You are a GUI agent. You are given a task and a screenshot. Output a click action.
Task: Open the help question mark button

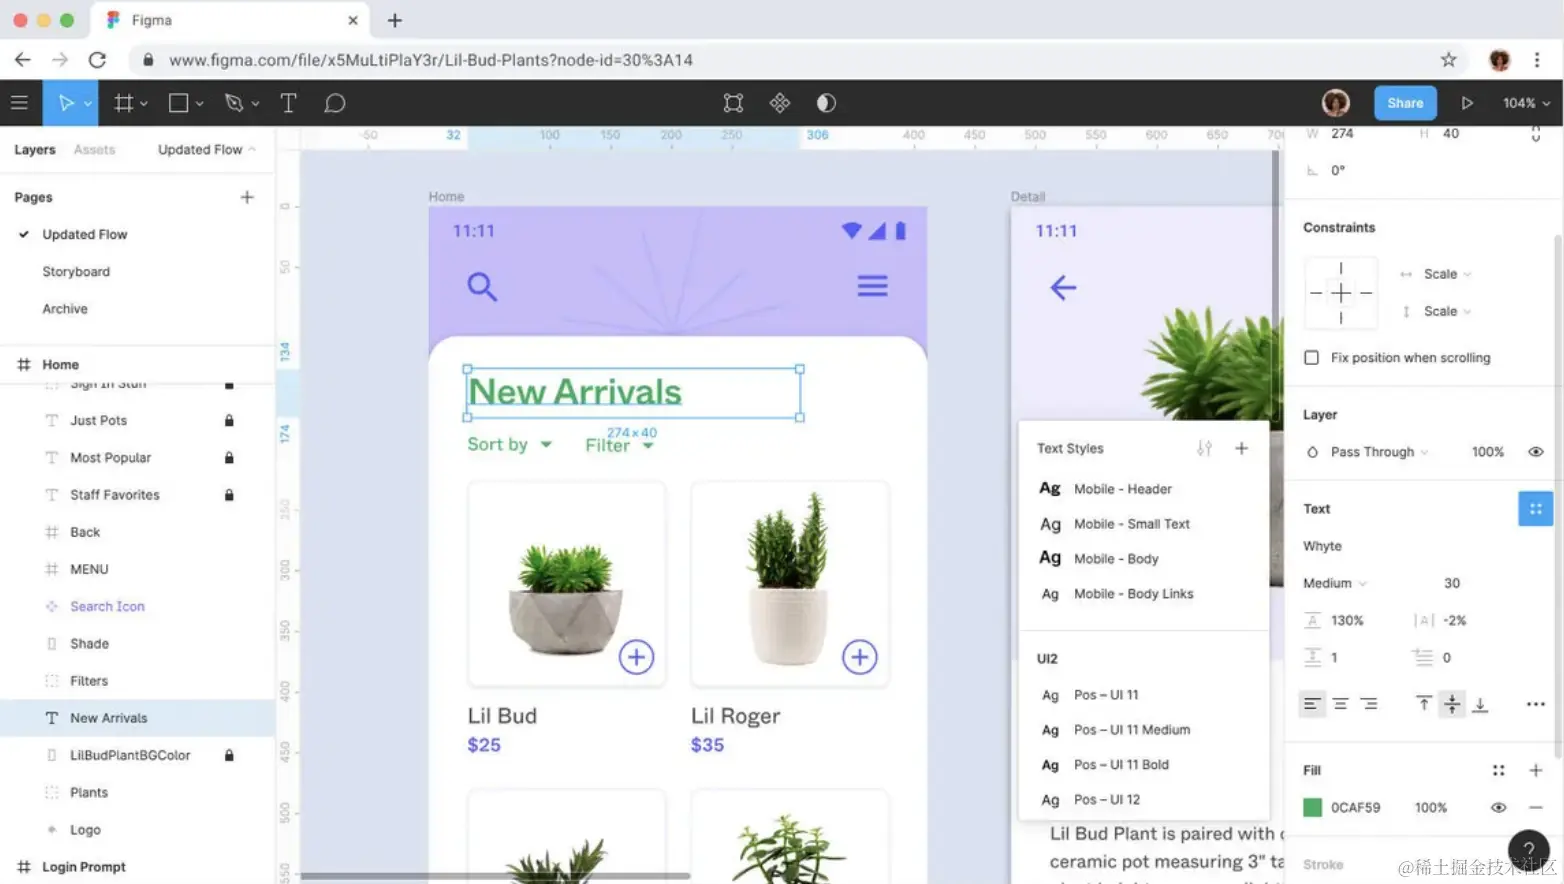[1528, 850]
